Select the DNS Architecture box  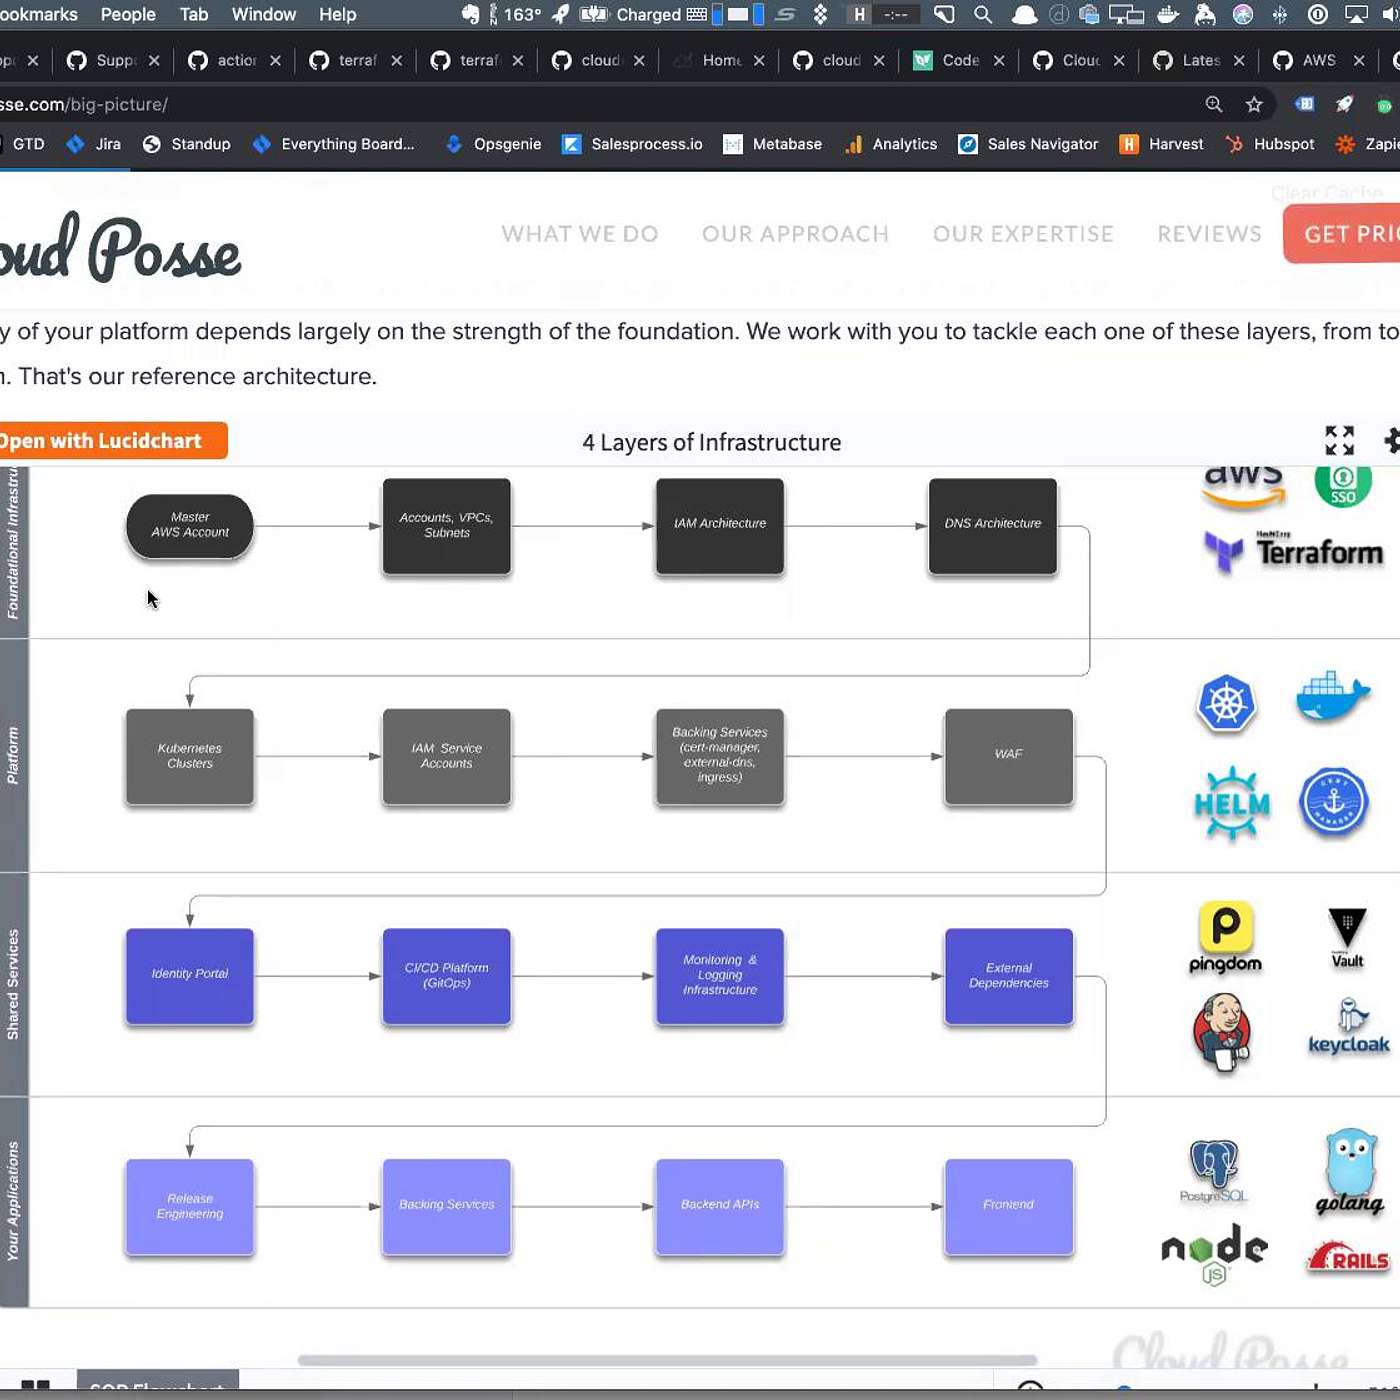[993, 526]
